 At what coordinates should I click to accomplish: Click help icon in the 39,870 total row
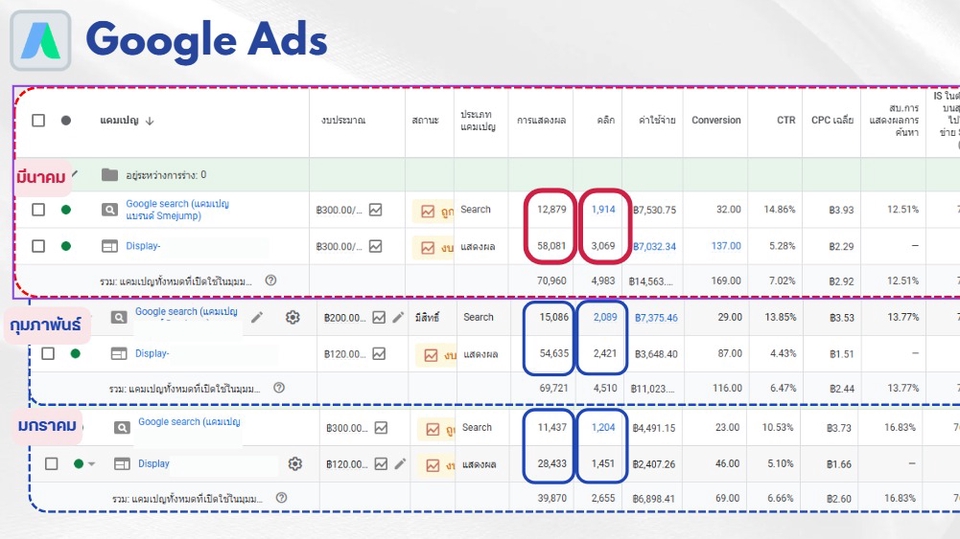pos(282,497)
